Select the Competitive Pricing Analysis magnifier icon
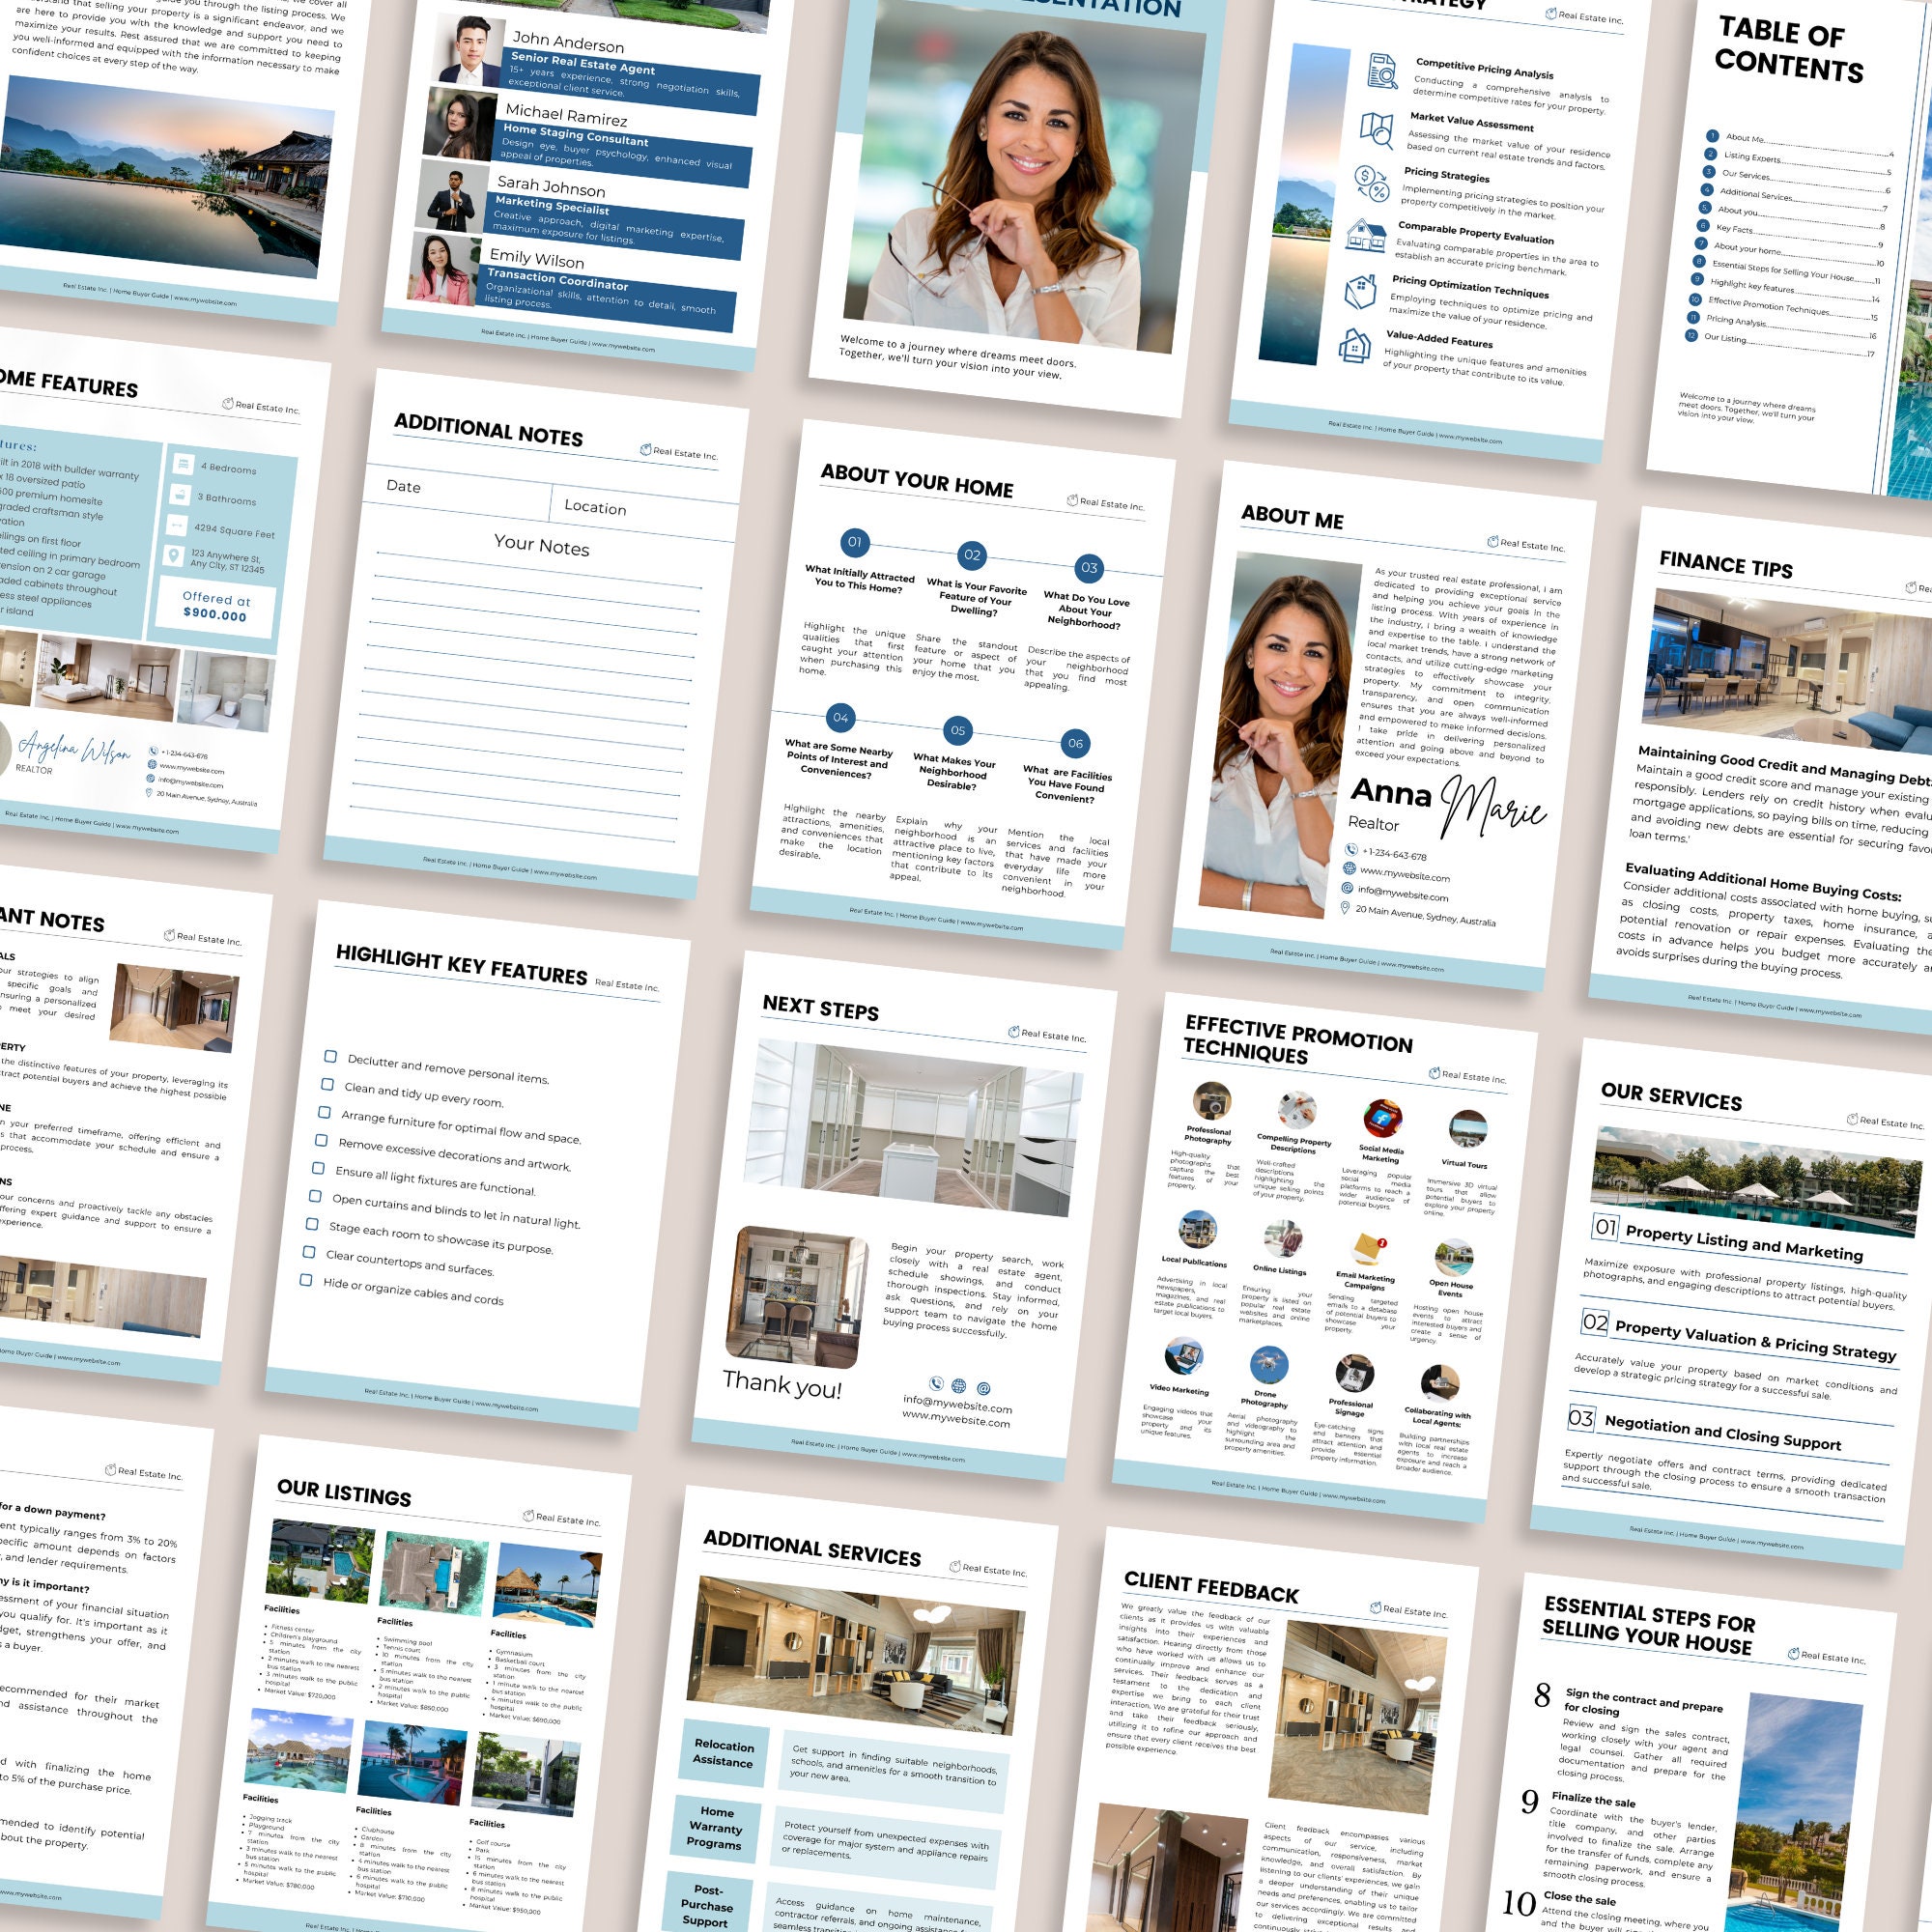The width and height of the screenshot is (1932, 1932). coord(1382,71)
